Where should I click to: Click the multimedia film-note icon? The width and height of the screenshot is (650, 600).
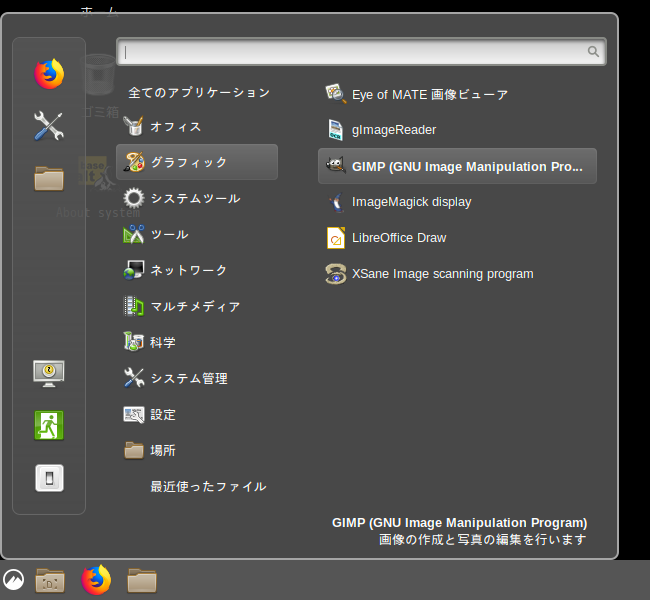tap(133, 306)
